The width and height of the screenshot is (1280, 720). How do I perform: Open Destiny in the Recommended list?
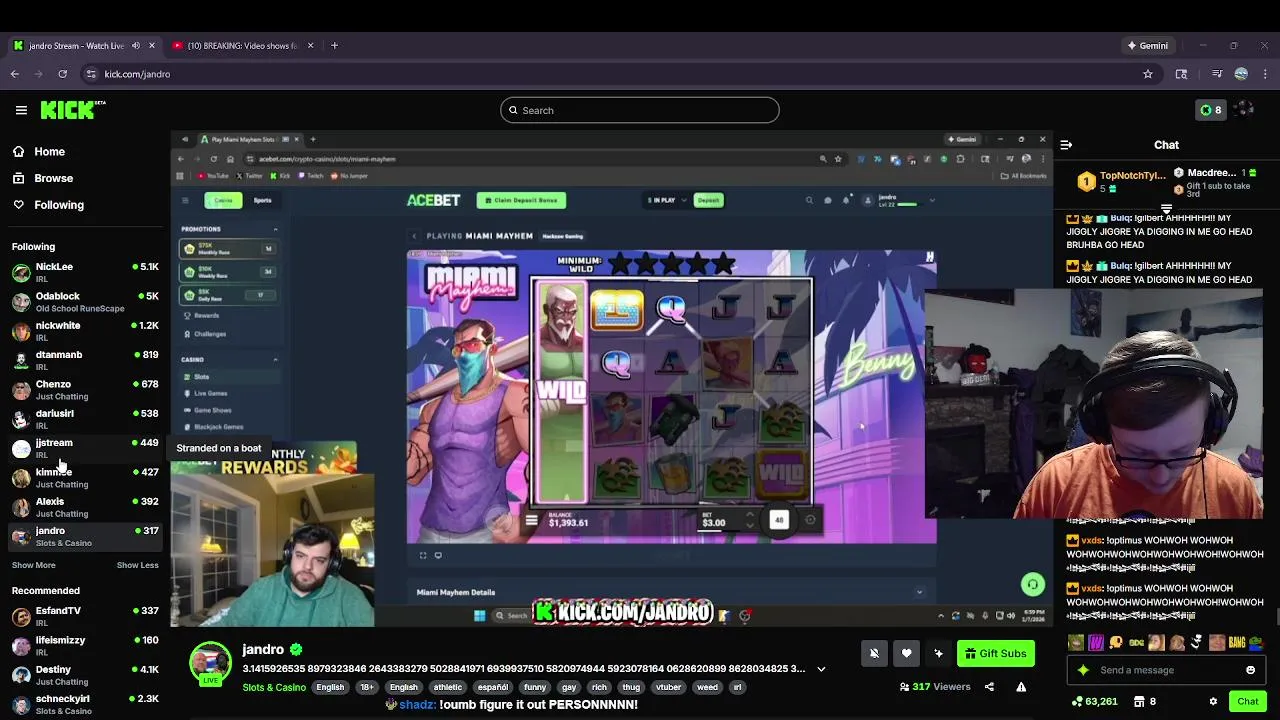click(x=85, y=675)
